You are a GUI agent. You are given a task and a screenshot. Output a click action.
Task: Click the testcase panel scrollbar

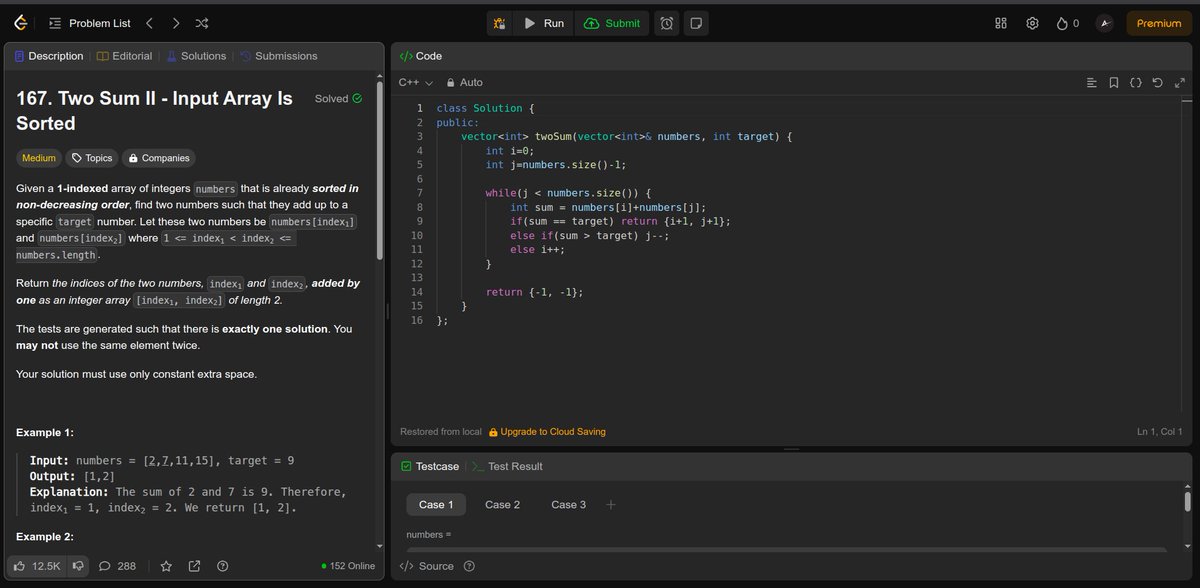pyautogui.click(x=1187, y=500)
